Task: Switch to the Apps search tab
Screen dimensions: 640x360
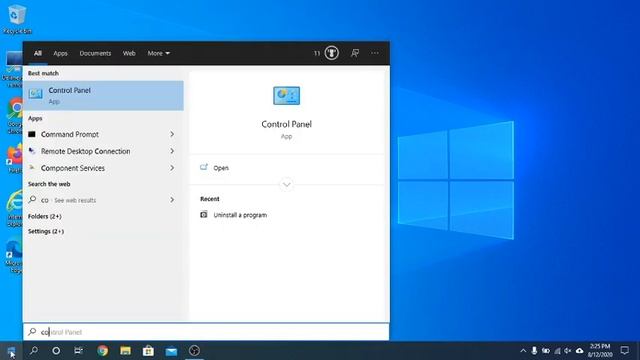Action: 60,53
